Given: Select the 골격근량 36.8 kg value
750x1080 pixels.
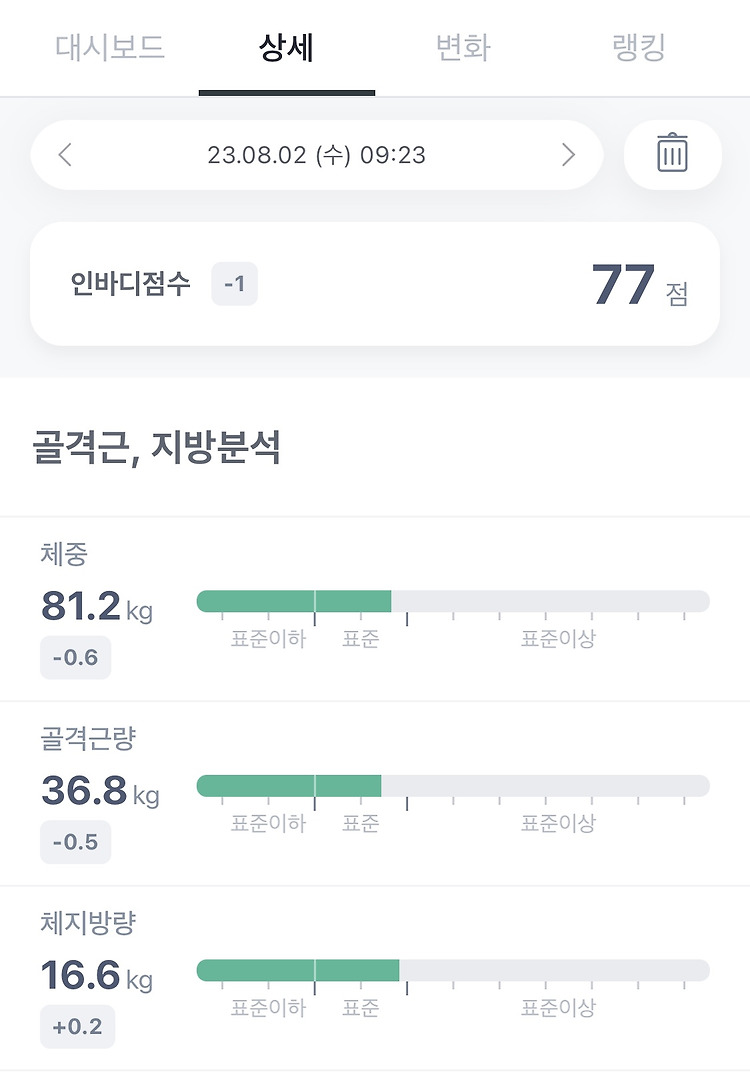Looking at the screenshot, I should [x=100, y=791].
